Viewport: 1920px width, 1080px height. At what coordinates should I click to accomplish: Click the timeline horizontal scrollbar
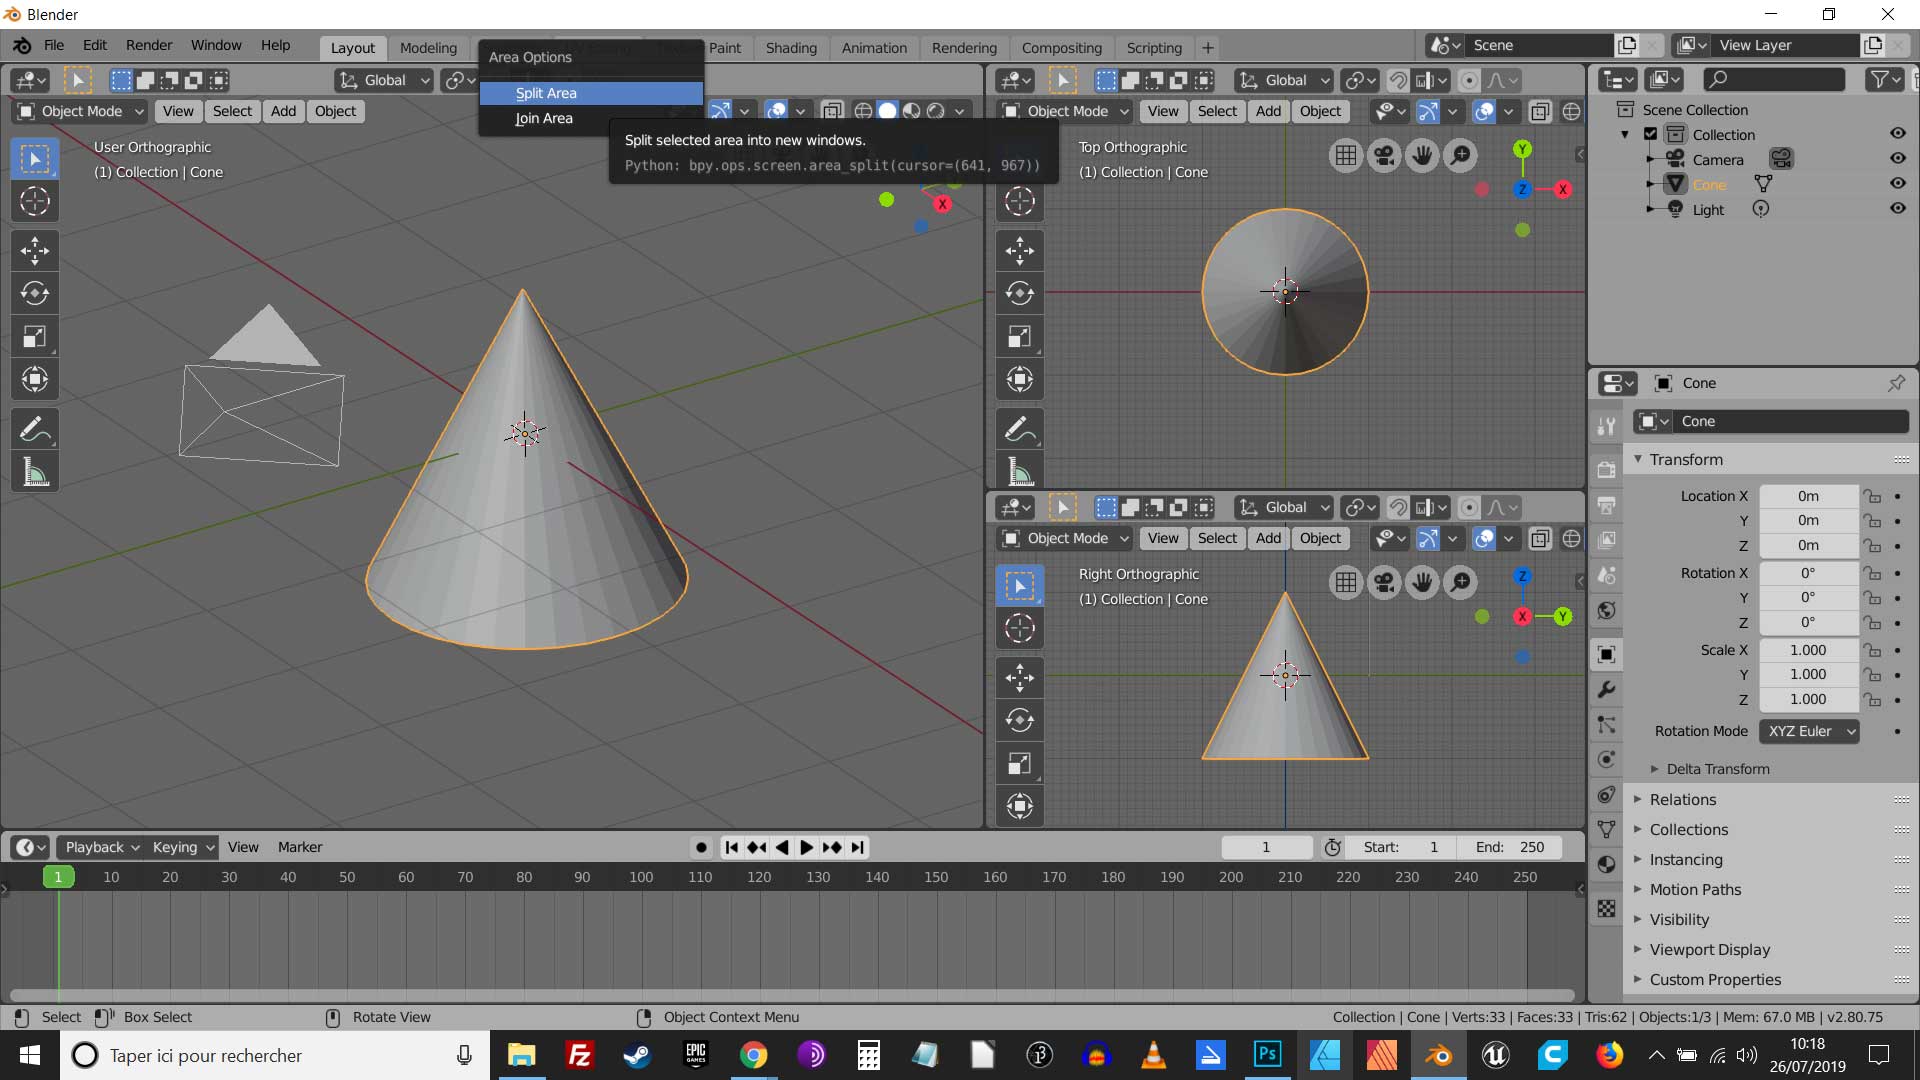(x=790, y=995)
